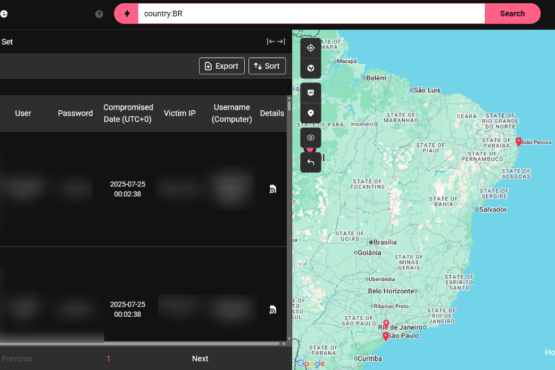Click the João Pessoa map marker
The image size is (555, 370).
(x=519, y=142)
